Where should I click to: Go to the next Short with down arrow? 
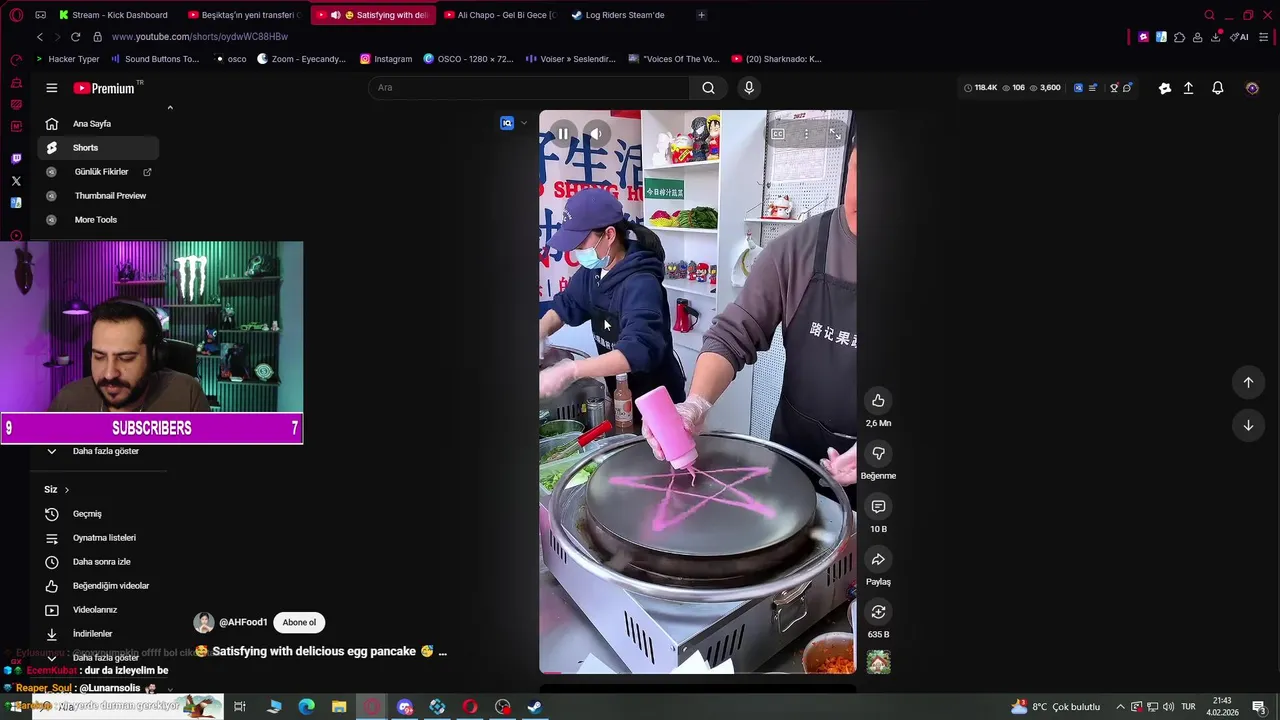[1248, 425]
